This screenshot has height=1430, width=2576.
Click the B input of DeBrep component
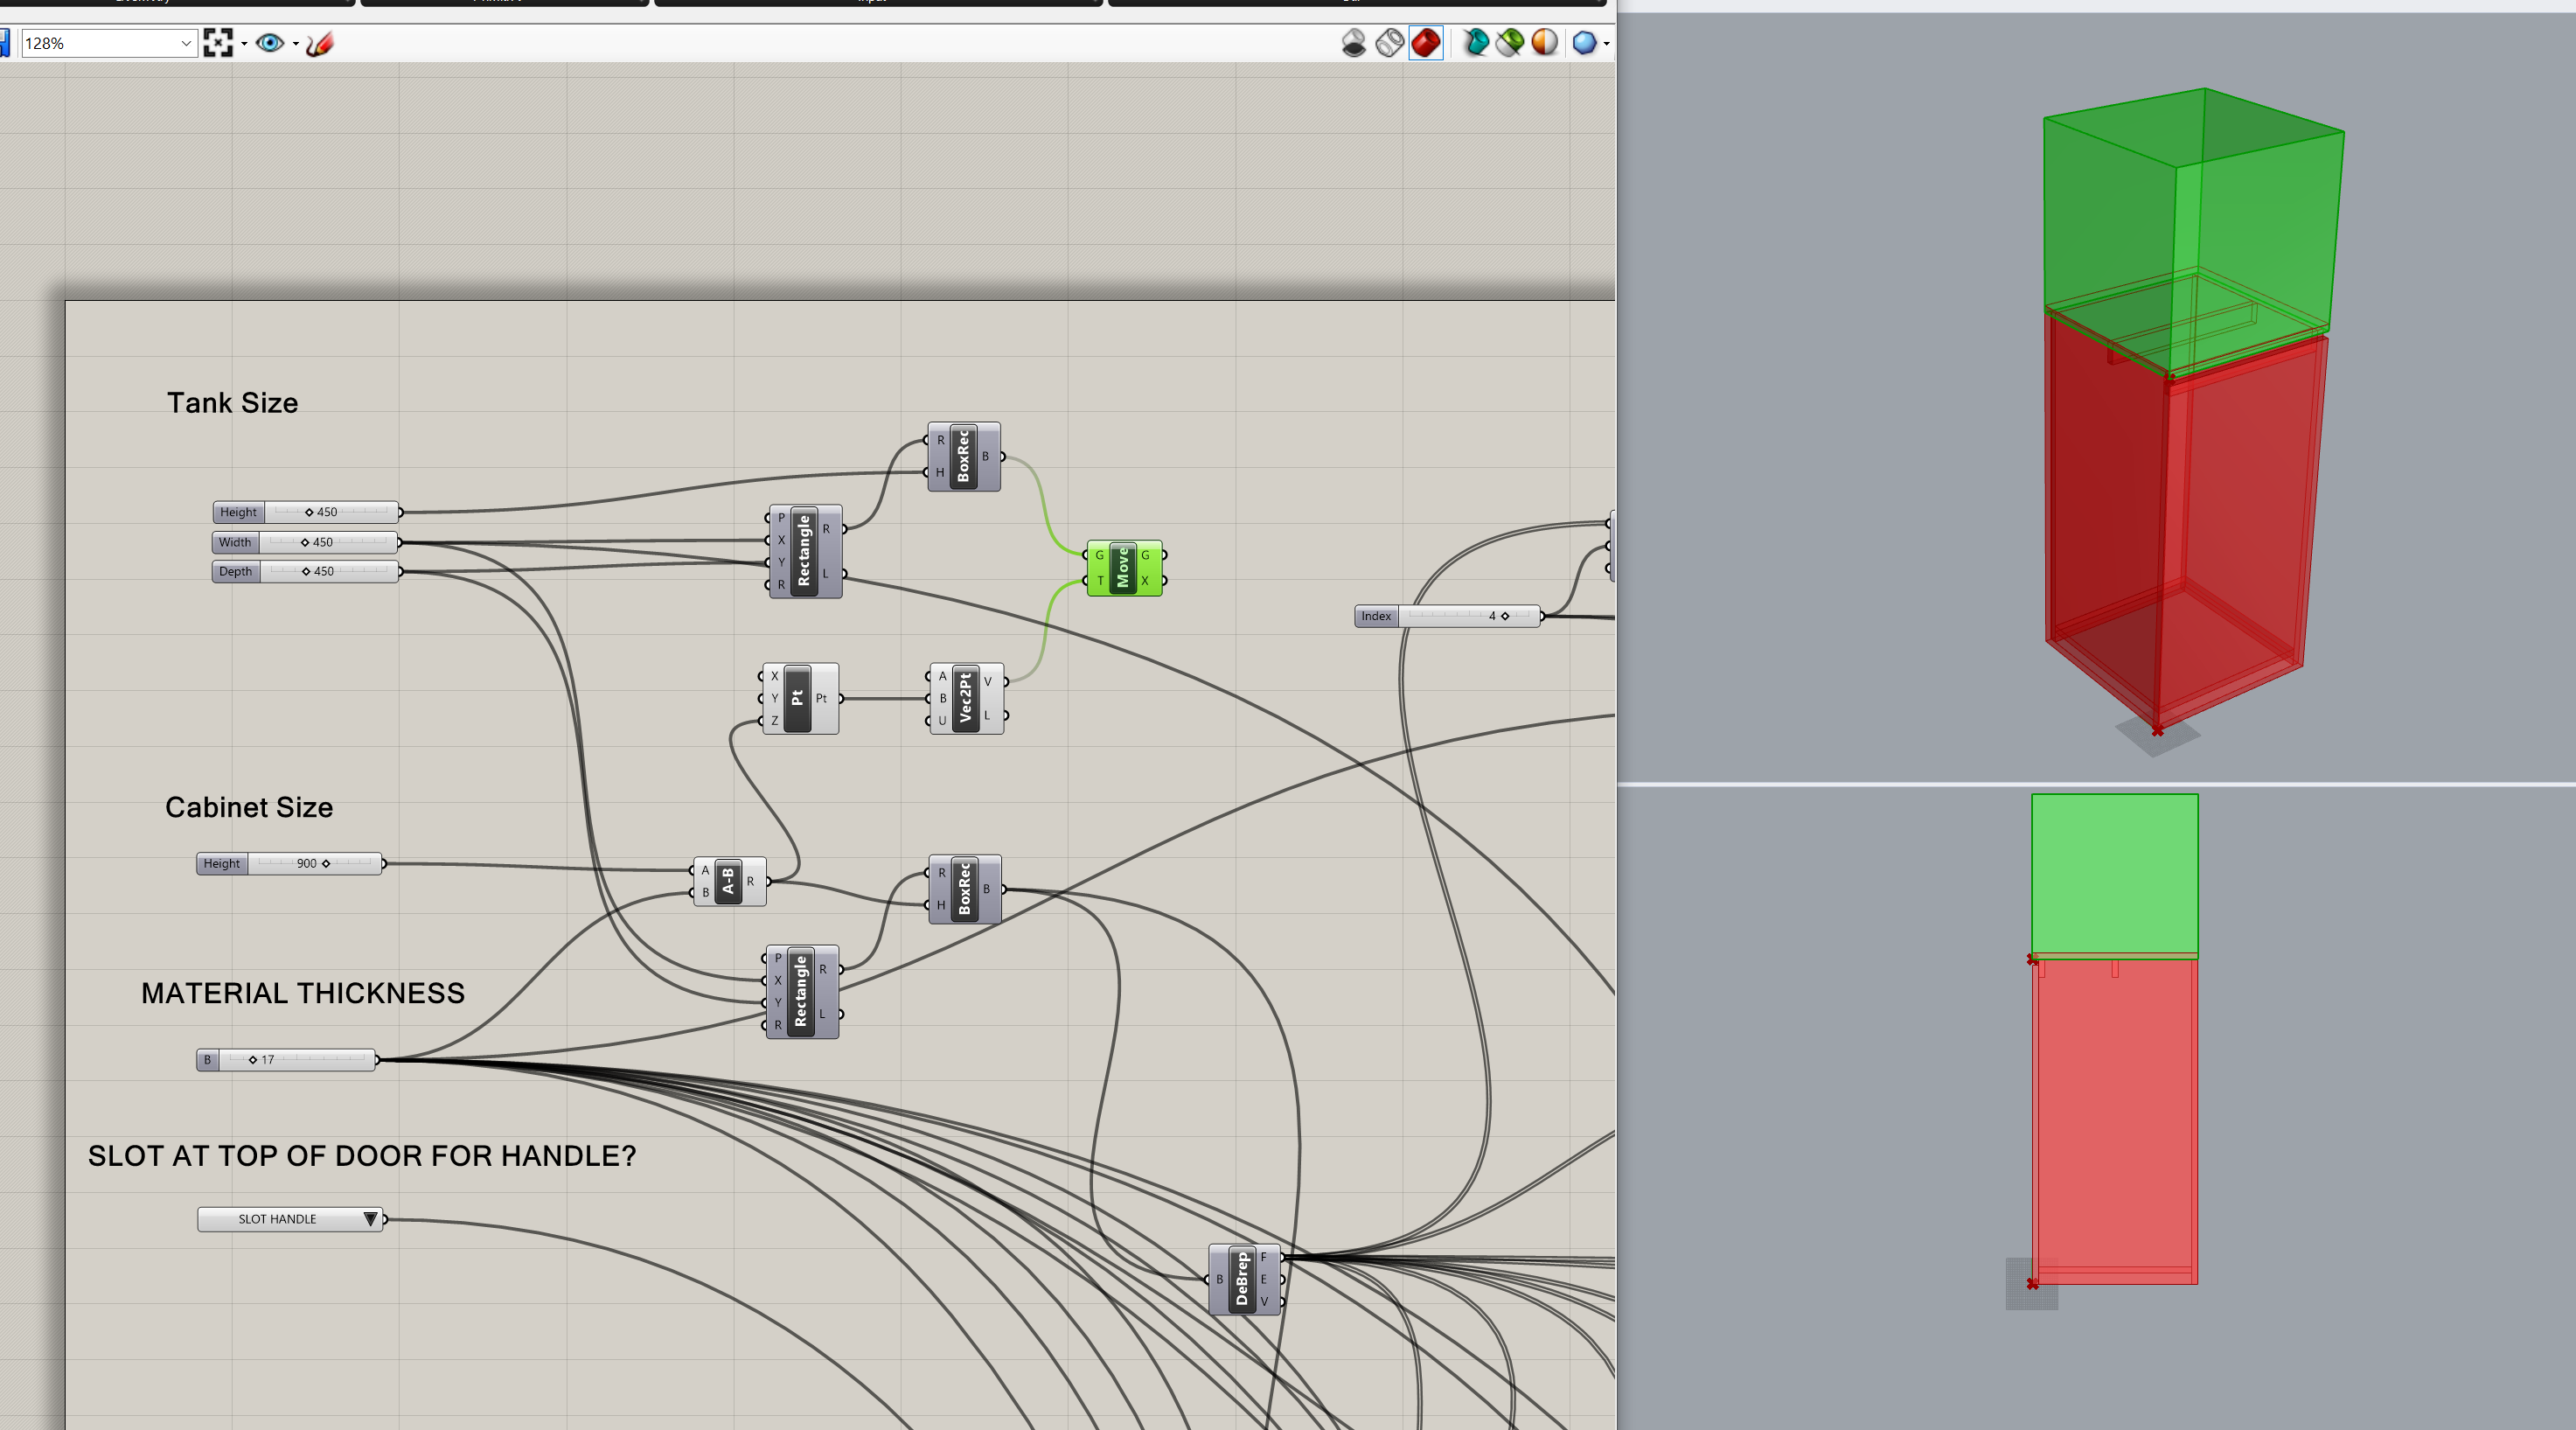click(x=1219, y=1279)
